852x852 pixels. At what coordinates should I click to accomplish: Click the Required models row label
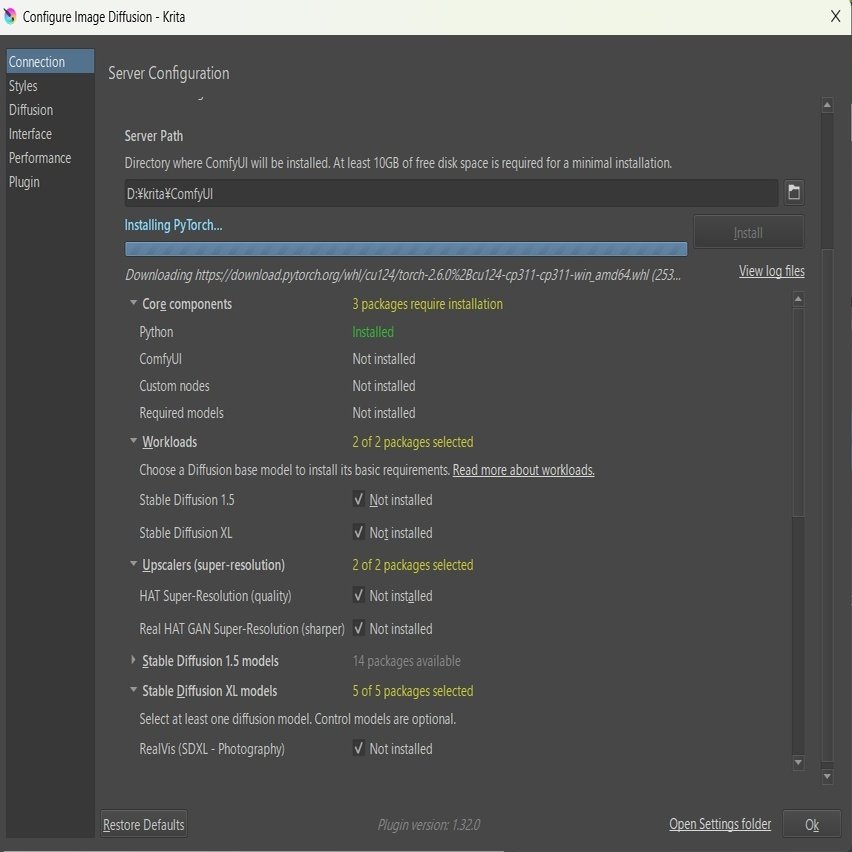point(181,413)
